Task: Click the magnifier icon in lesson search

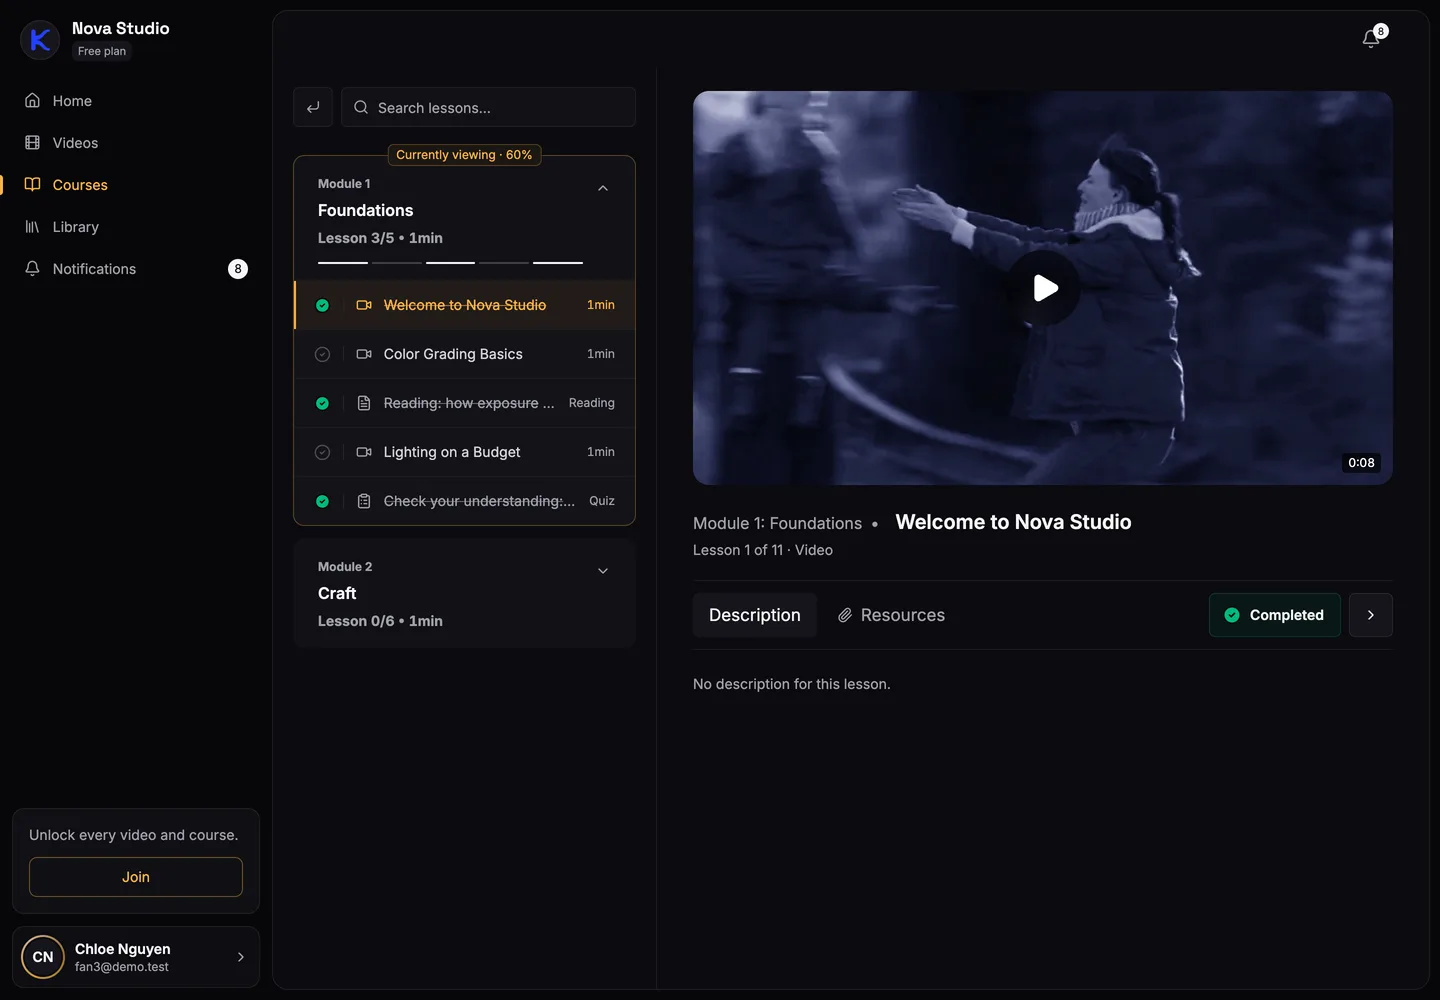Action: 361,107
